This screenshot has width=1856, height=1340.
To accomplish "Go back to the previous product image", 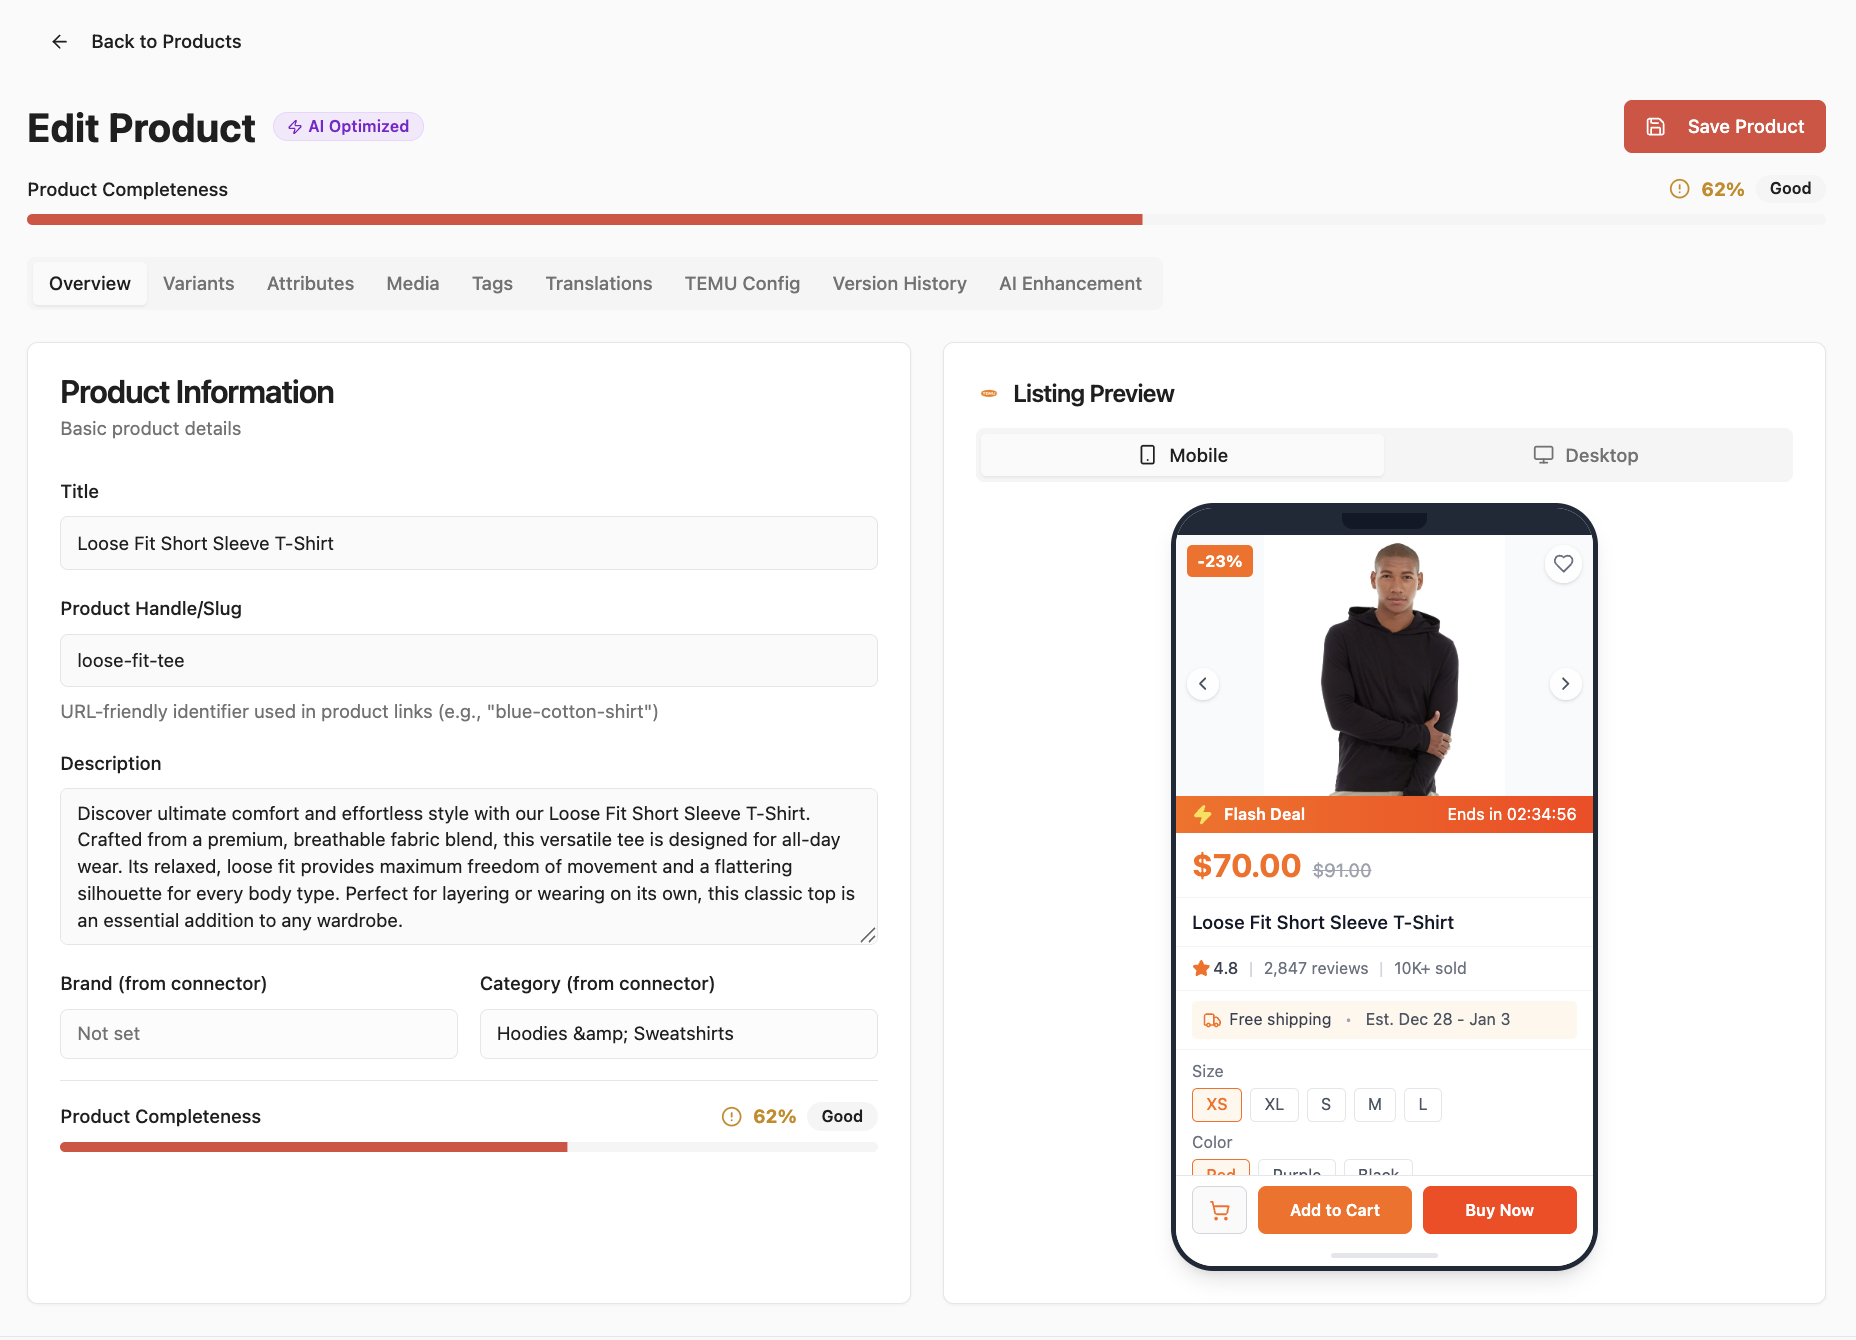I will point(1203,683).
